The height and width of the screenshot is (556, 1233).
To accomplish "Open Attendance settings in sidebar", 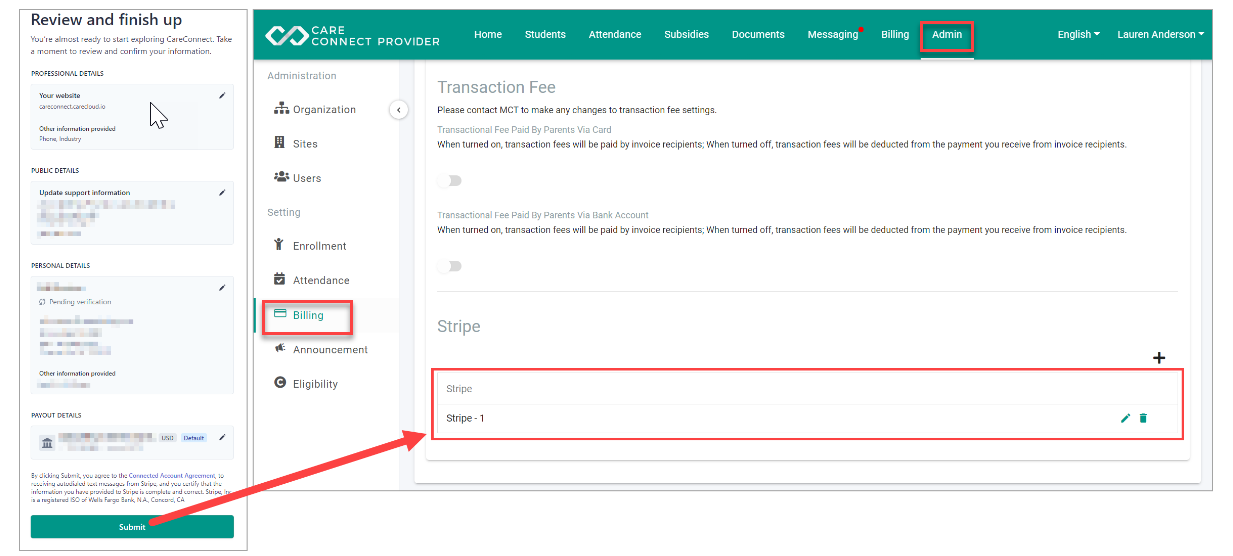I will pos(312,281).
